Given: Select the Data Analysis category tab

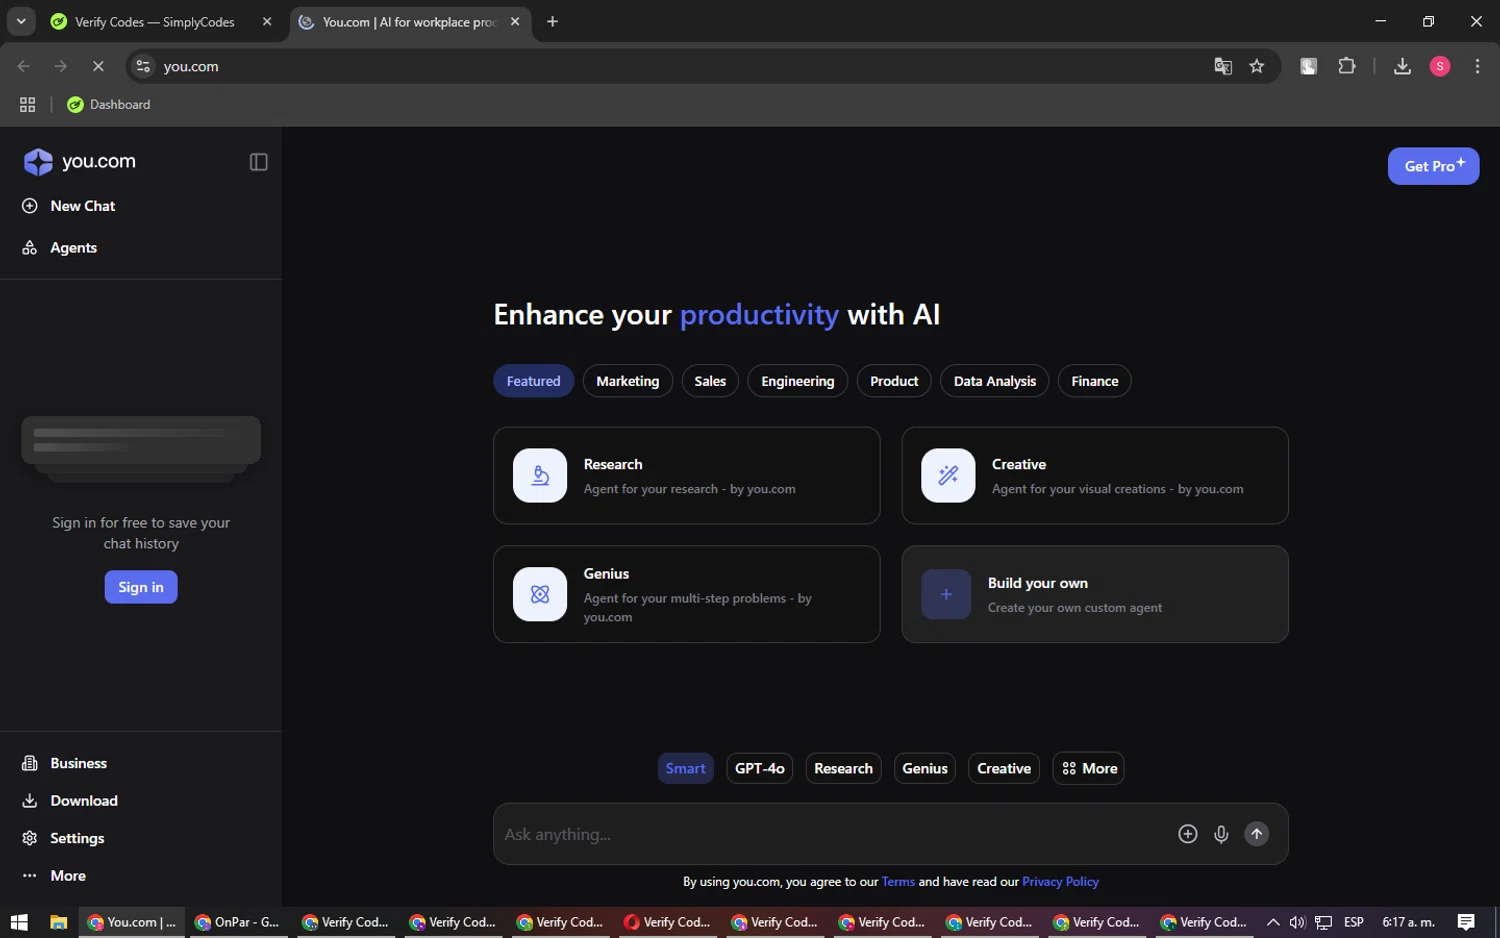Looking at the screenshot, I should pos(994,381).
